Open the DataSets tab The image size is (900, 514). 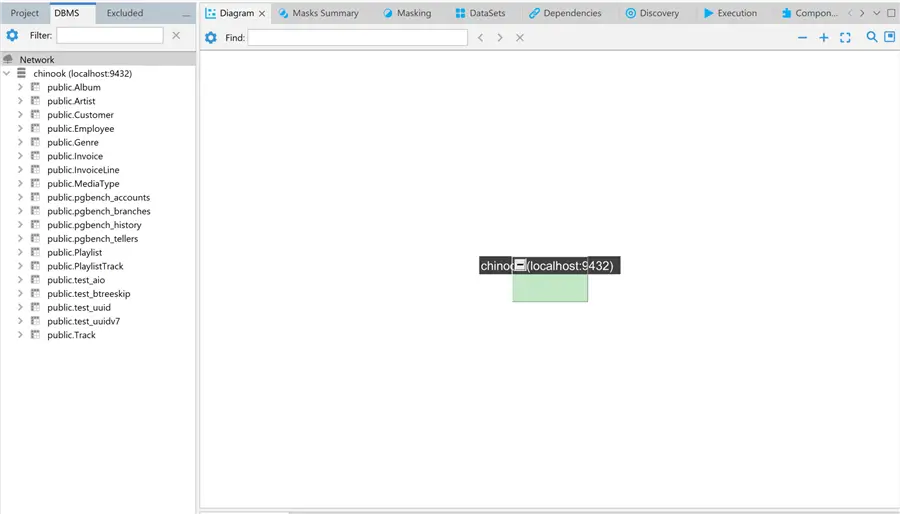click(480, 13)
